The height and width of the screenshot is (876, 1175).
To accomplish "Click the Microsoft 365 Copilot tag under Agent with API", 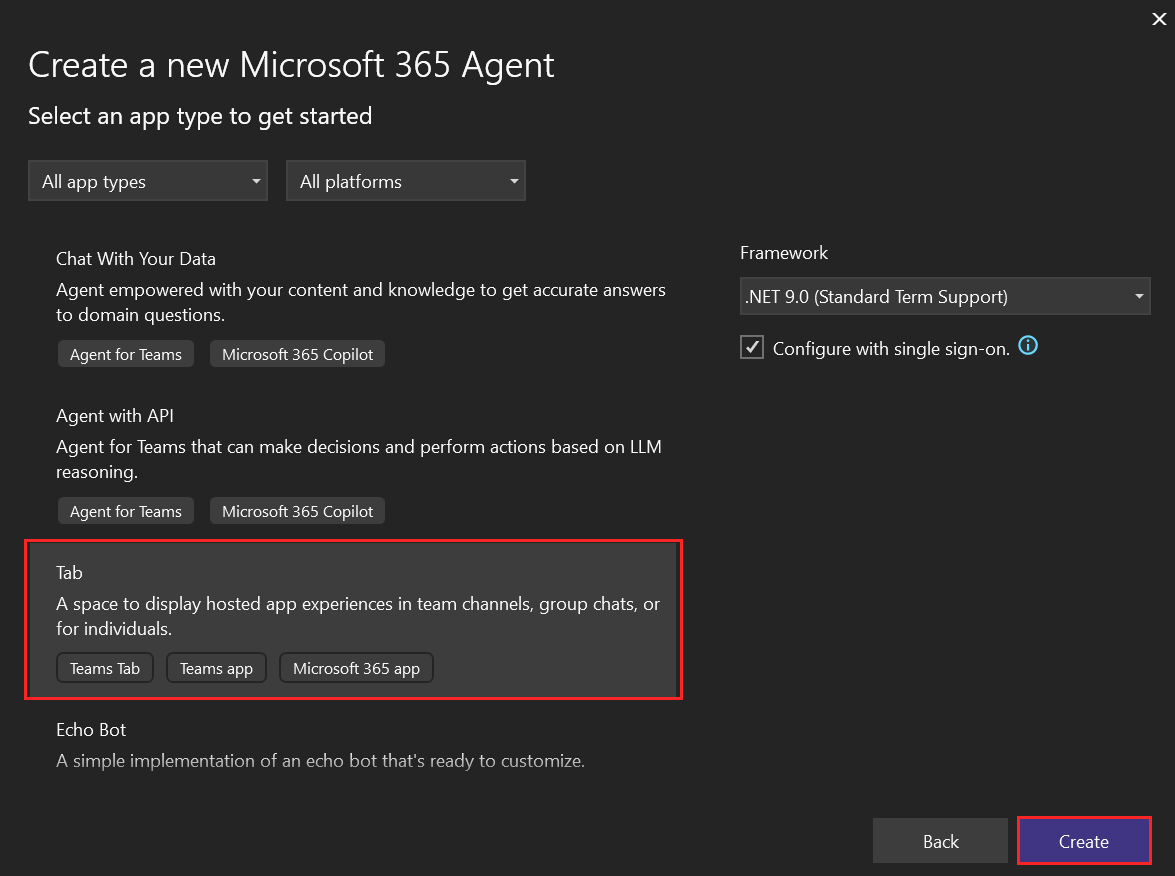I will [x=297, y=510].
